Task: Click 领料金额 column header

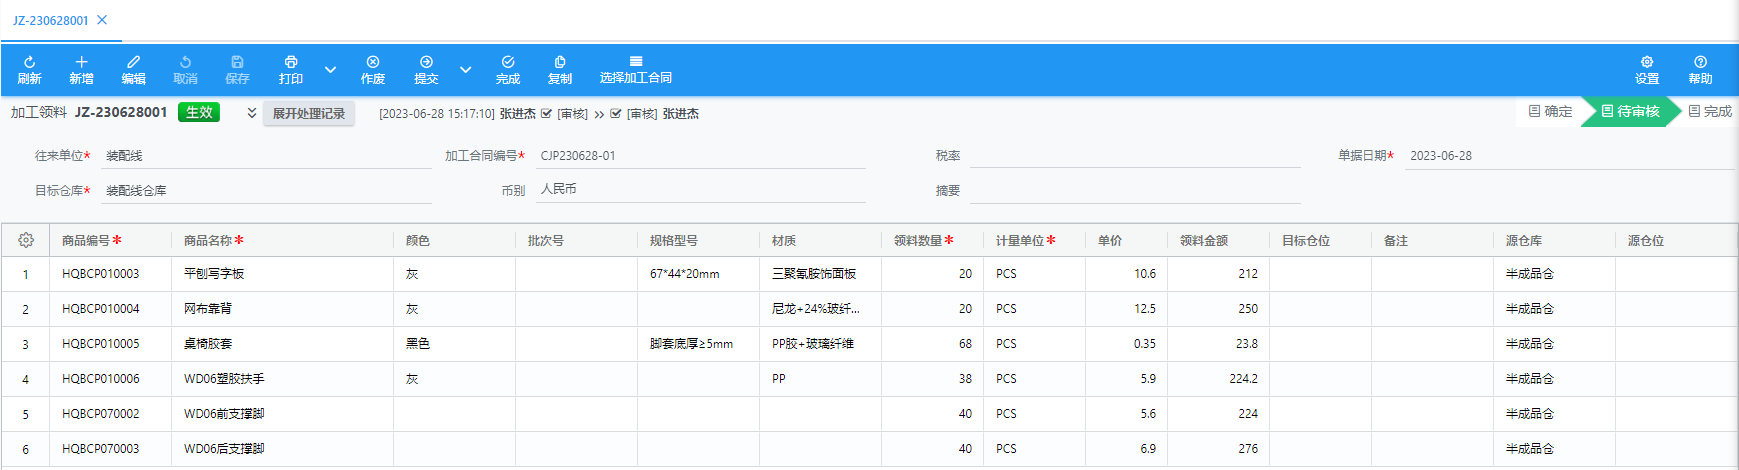Action: [1218, 240]
